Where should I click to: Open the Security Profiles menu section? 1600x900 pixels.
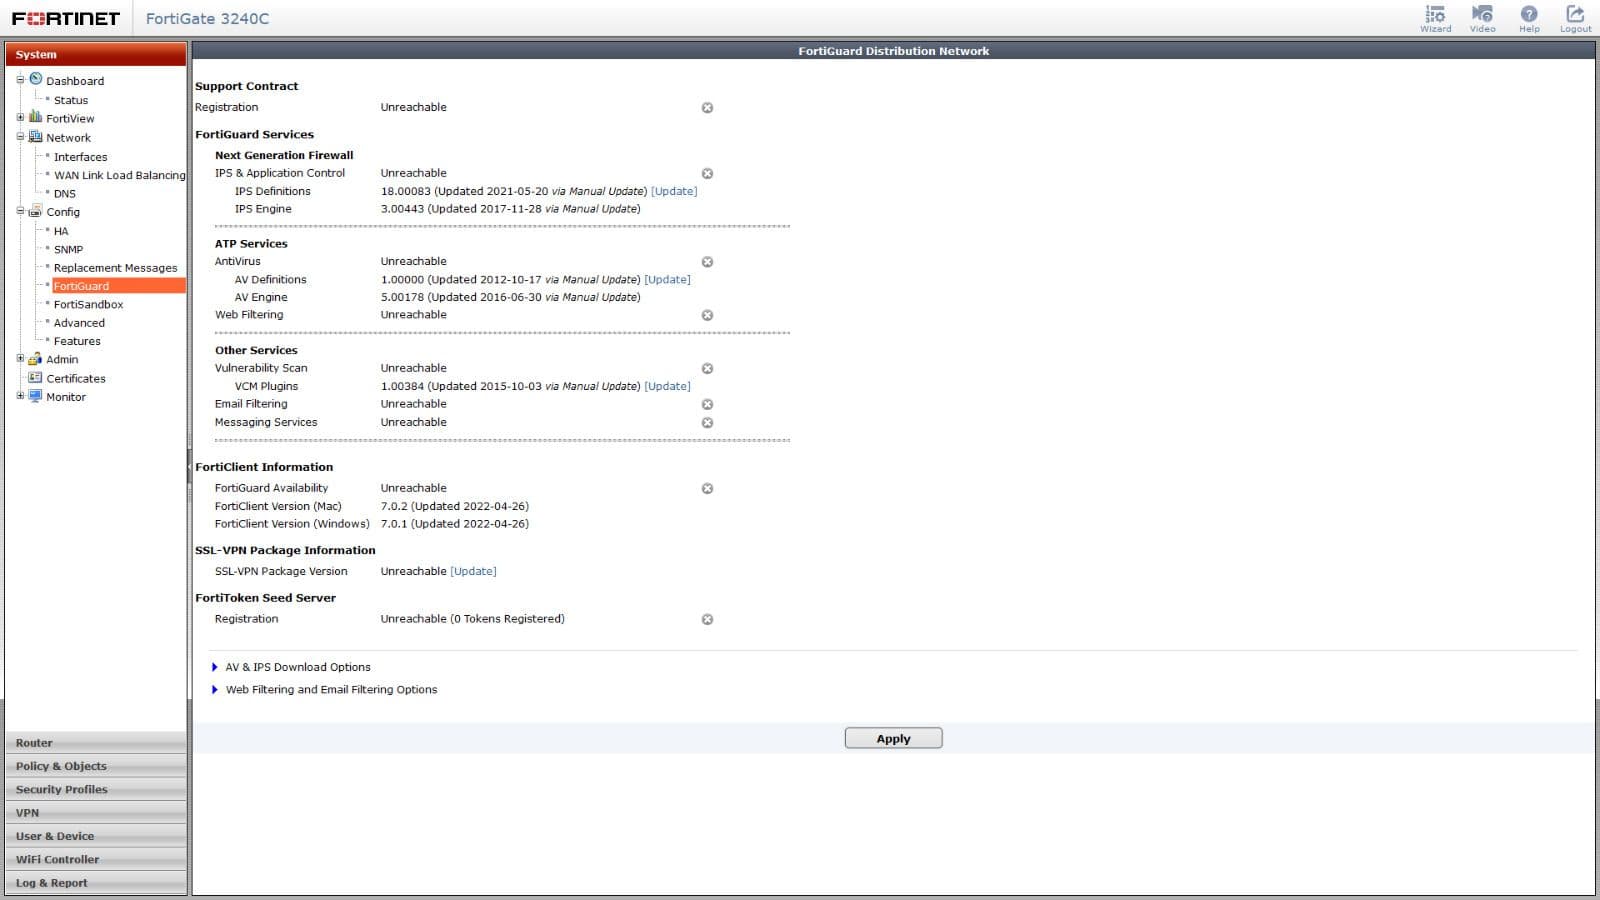coord(61,789)
